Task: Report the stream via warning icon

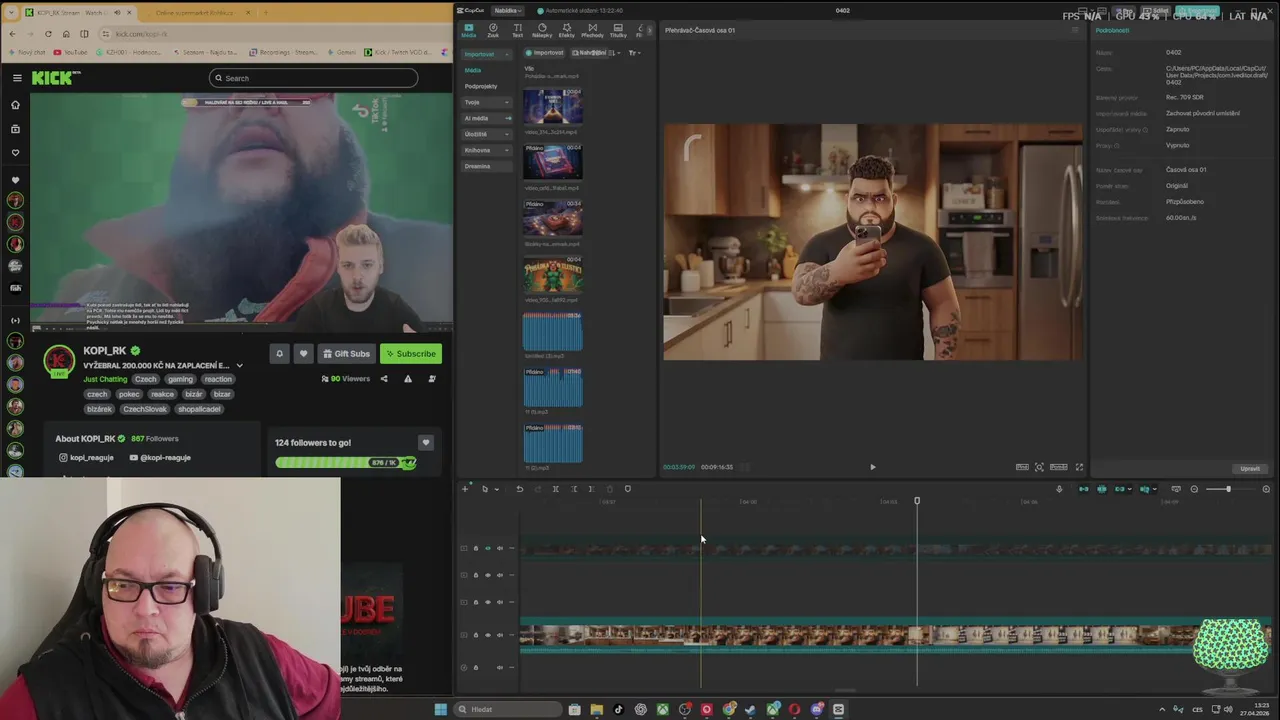Action: click(408, 379)
